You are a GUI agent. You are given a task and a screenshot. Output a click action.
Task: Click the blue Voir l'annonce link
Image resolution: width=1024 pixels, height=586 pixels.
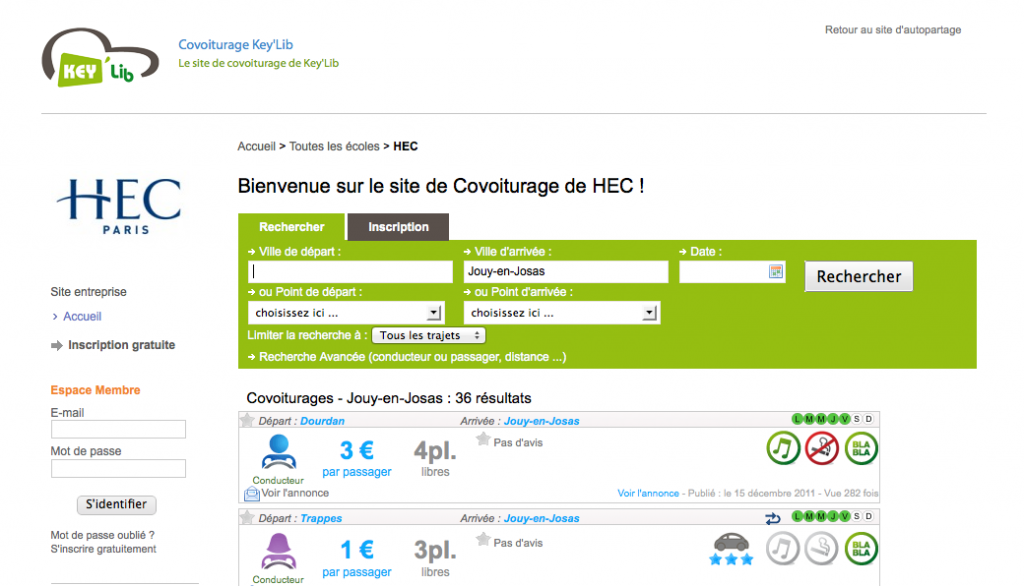648,493
